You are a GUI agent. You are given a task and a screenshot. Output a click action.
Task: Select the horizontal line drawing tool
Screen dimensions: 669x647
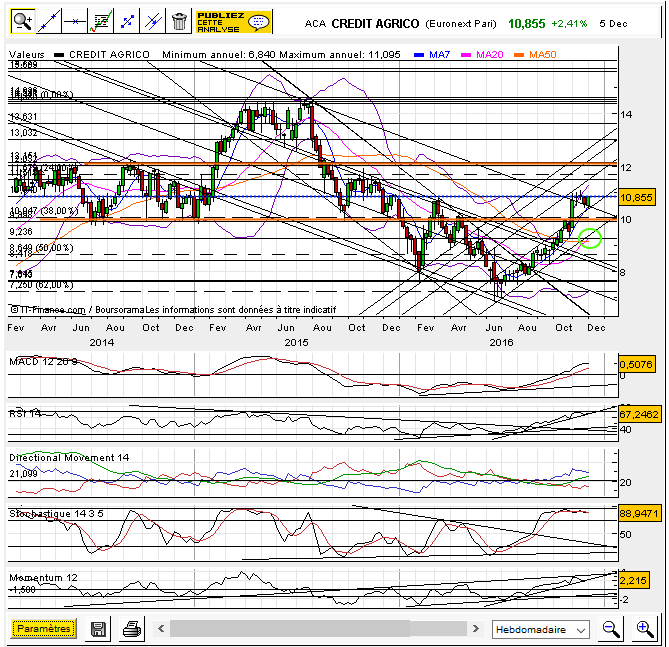tap(73, 20)
